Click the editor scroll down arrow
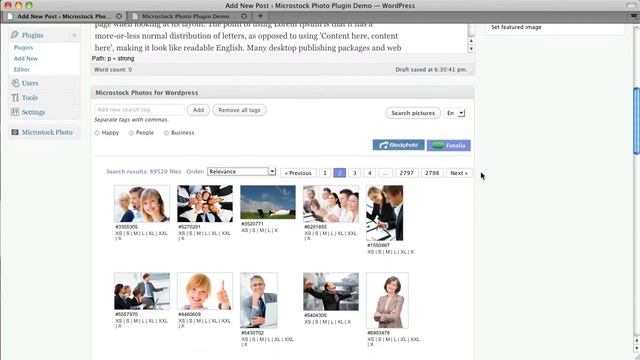The image size is (640, 360). coord(471,49)
